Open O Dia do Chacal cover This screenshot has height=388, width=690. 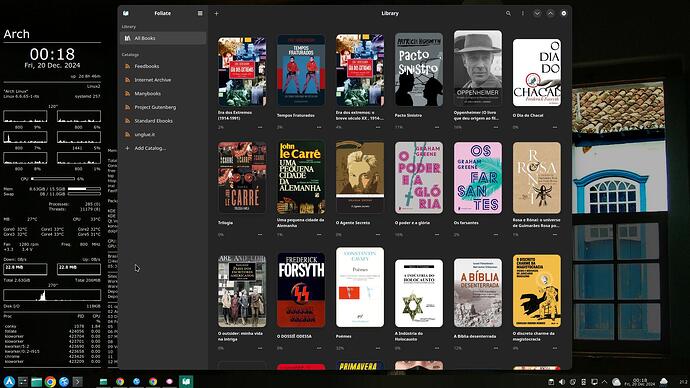[537, 73]
